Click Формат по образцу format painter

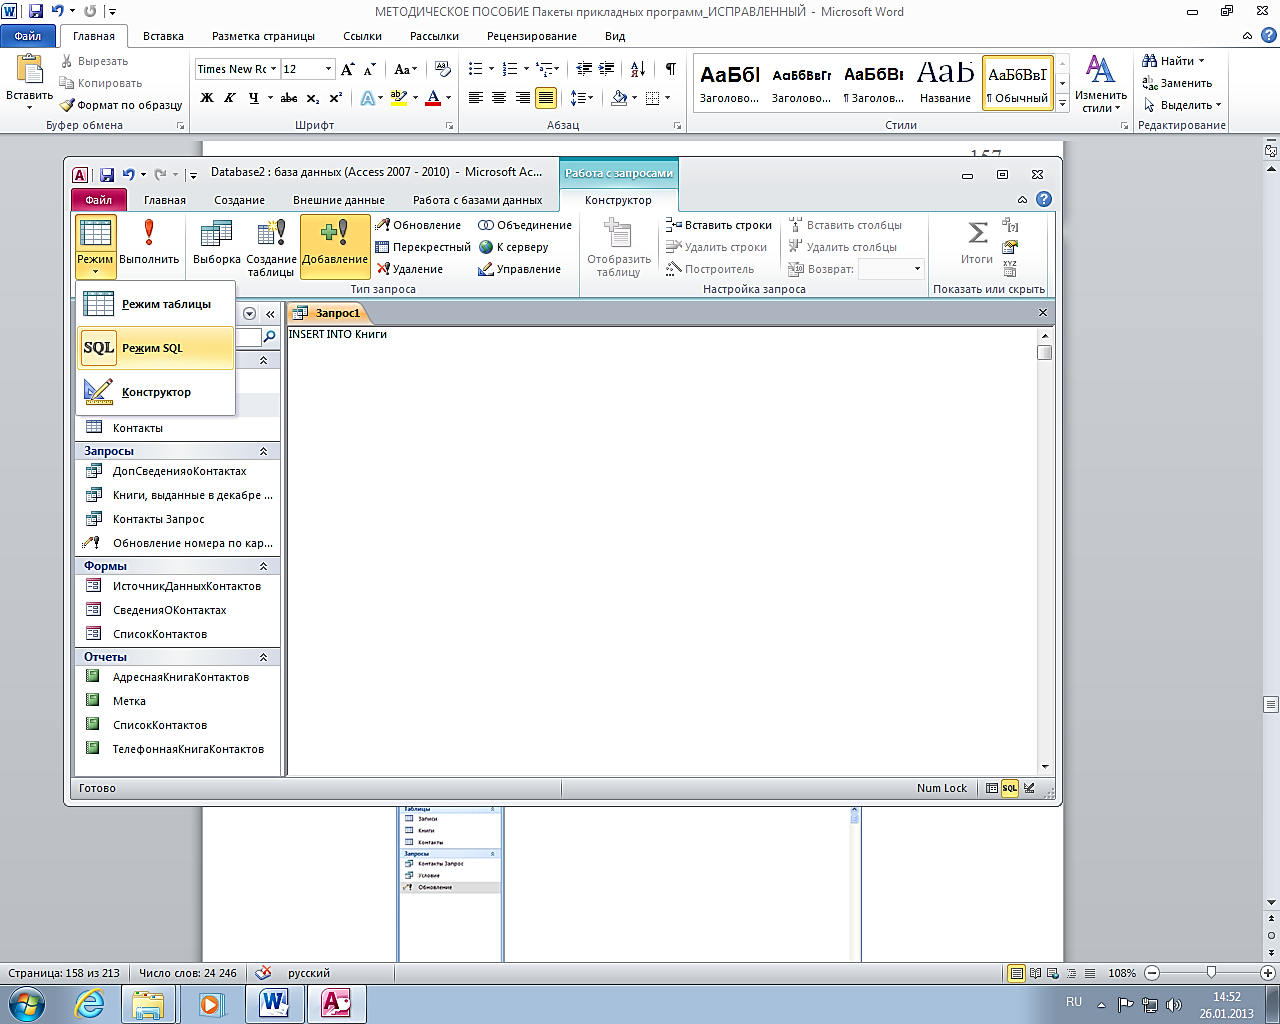tap(121, 105)
